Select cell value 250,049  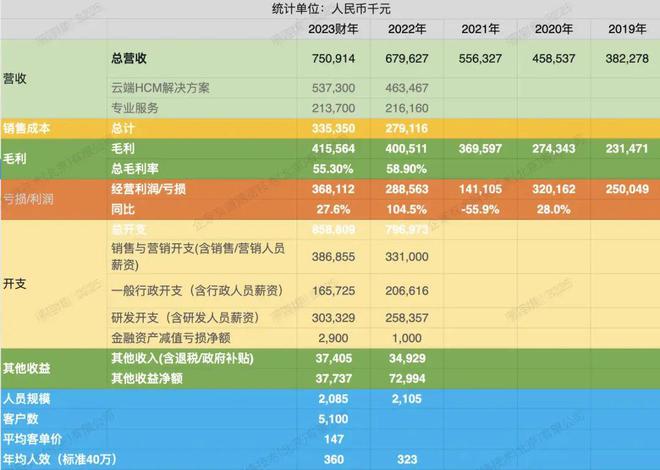coord(627,189)
